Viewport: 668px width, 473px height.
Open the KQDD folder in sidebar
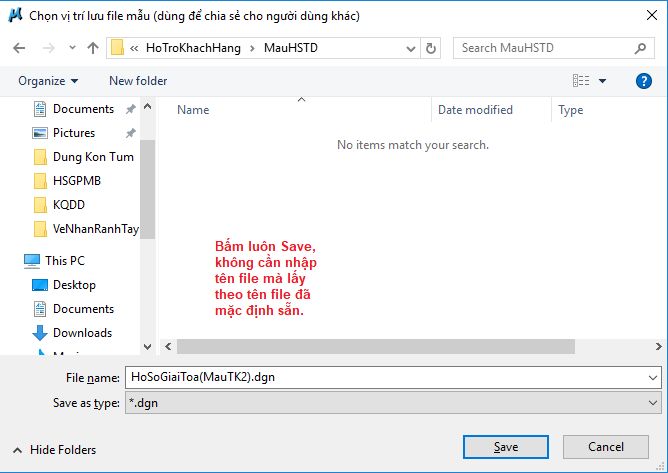point(68,205)
